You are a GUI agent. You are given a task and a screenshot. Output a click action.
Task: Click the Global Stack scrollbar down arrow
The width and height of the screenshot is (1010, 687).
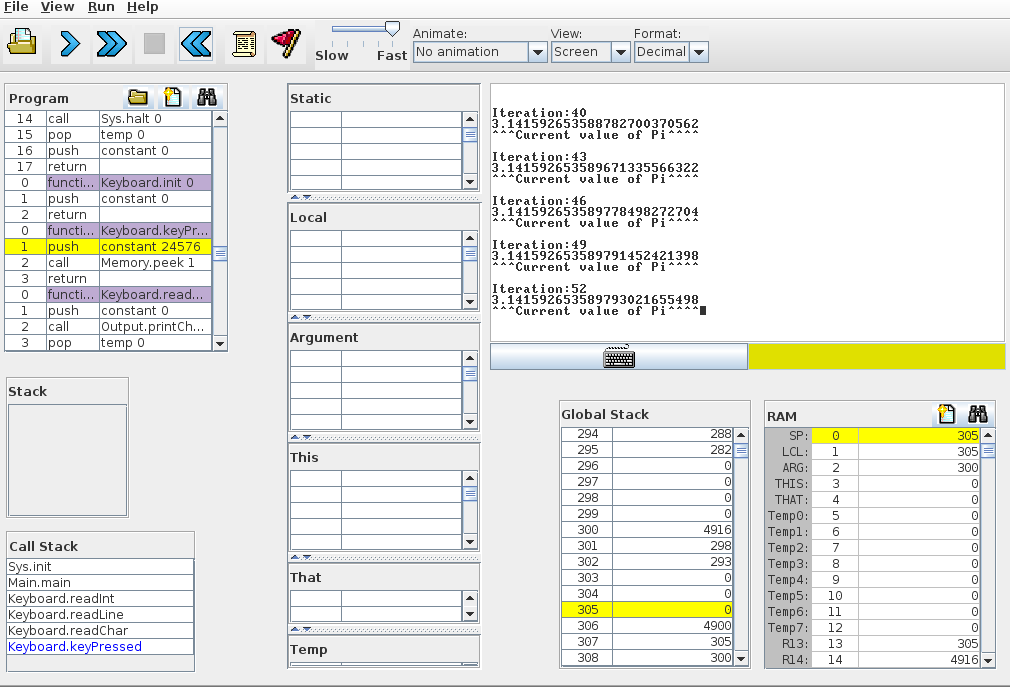pyautogui.click(x=741, y=659)
